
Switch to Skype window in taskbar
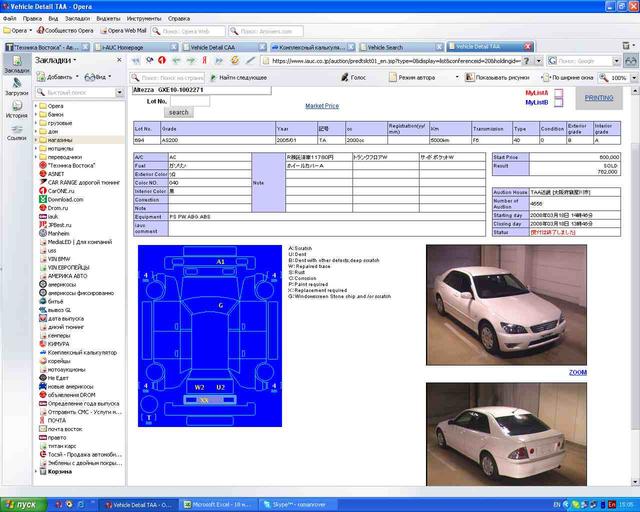tap(298, 505)
